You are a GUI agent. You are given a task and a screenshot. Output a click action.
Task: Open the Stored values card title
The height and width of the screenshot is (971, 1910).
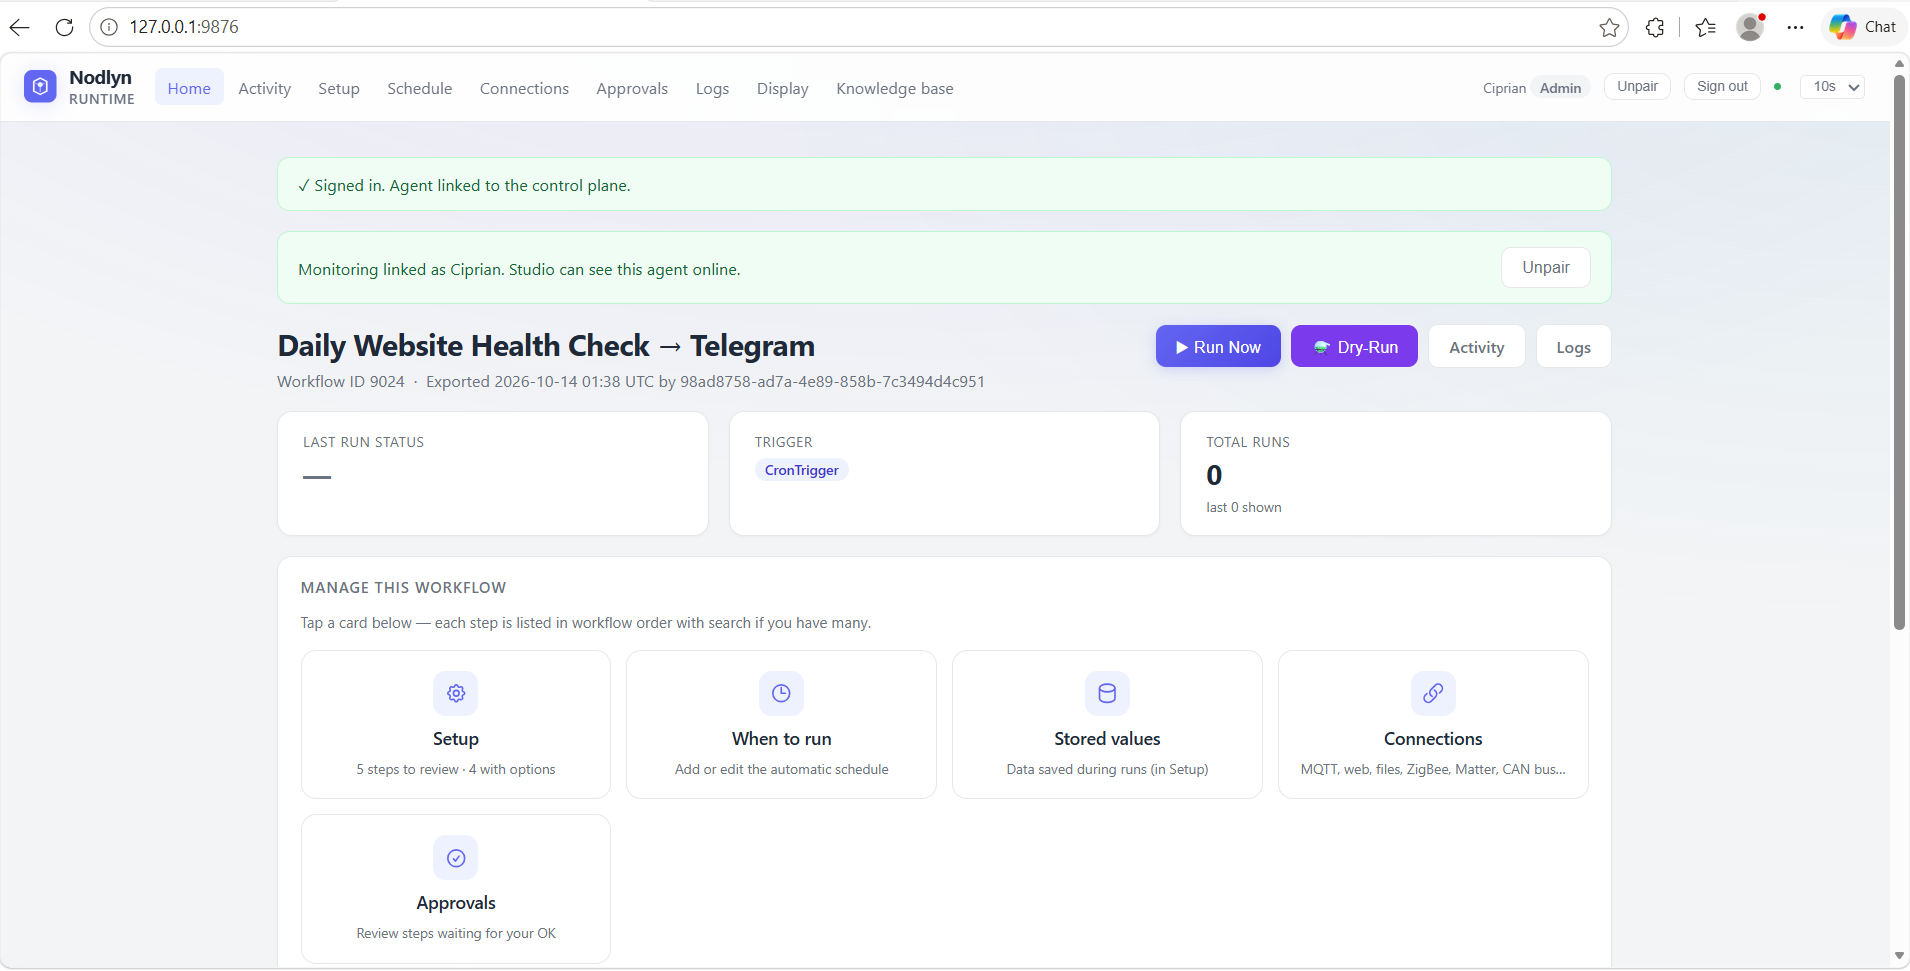[x=1107, y=739]
